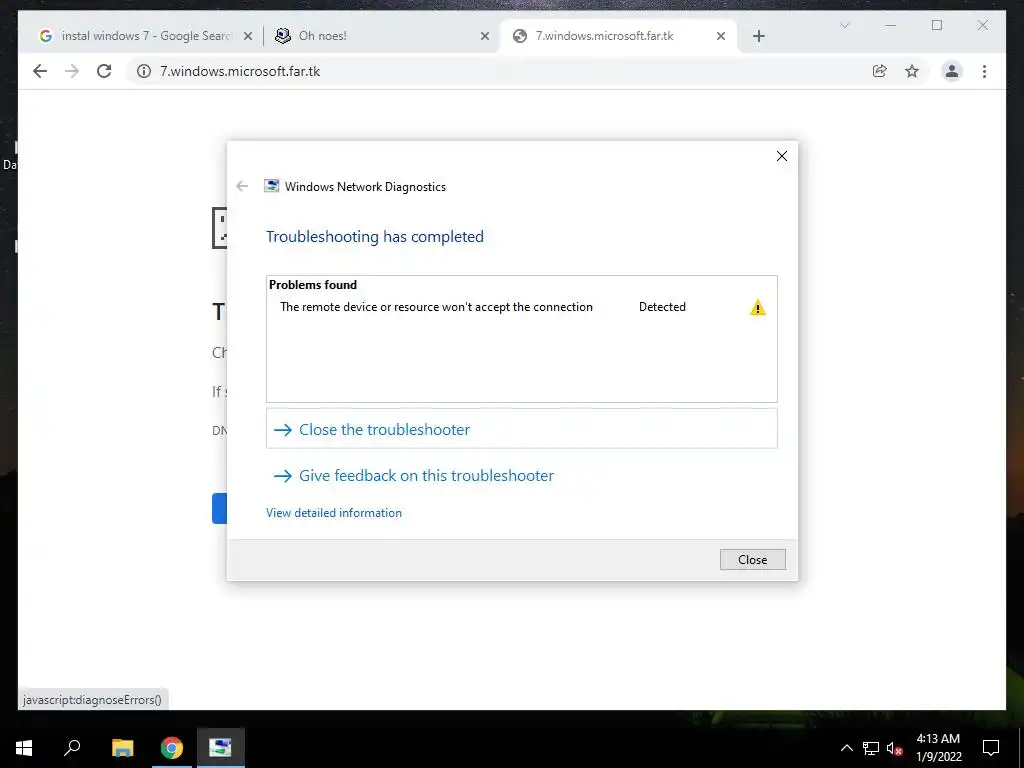Open the muted volume tray icon
This screenshot has width=1024, height=768.
point(894,748)
